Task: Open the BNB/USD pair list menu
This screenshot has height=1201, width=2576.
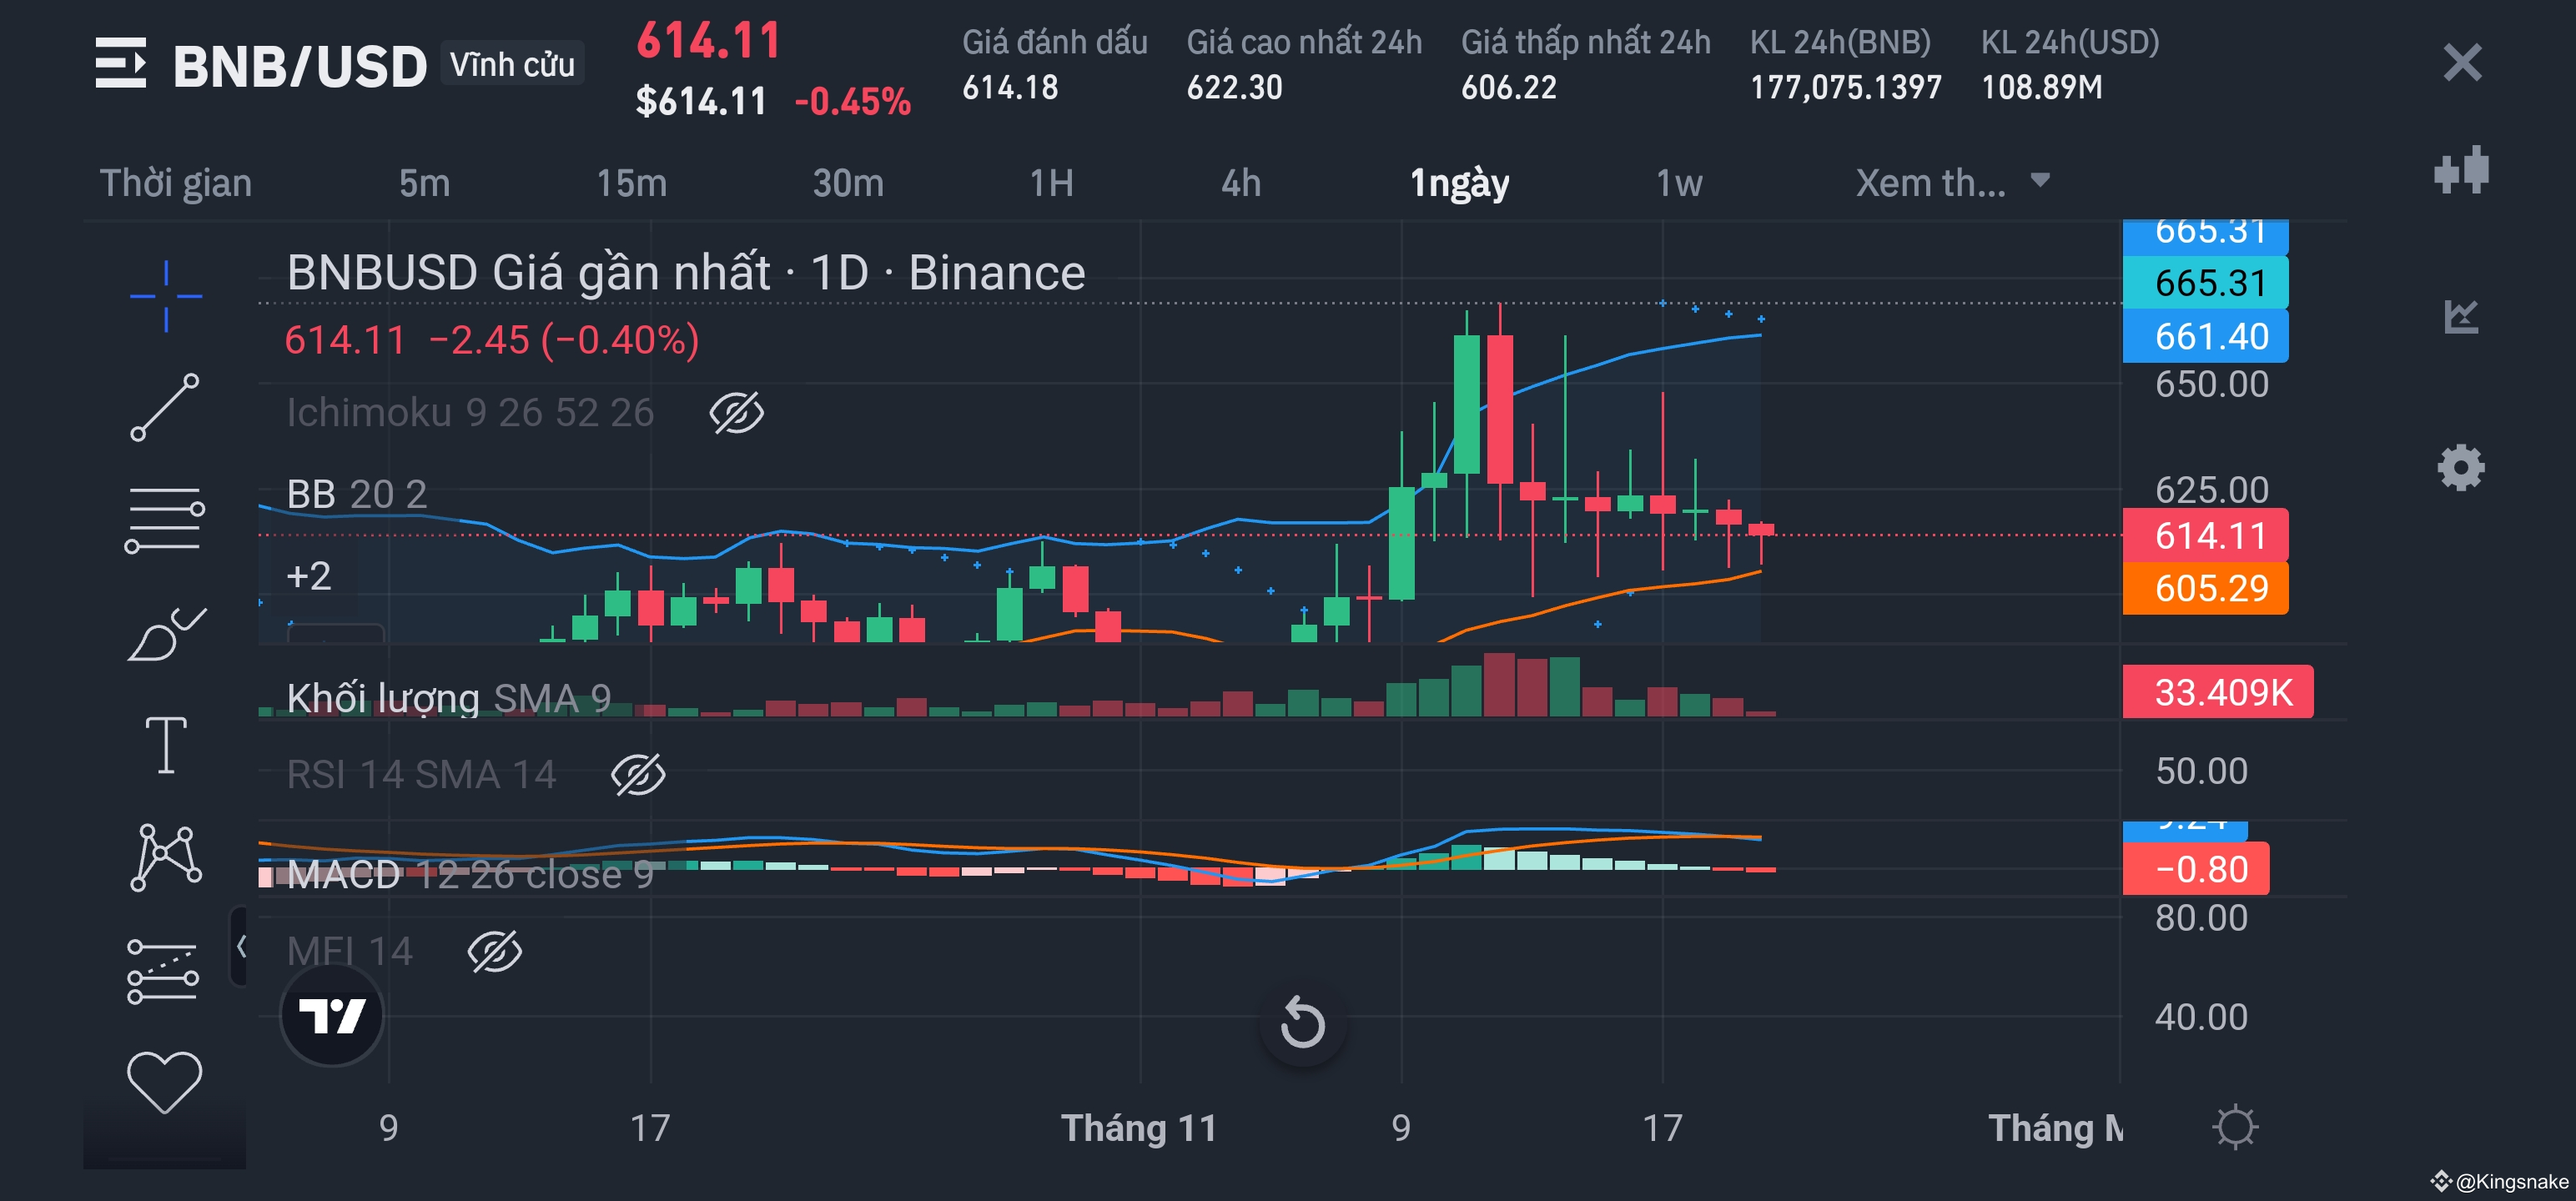Action: [121, 65]
